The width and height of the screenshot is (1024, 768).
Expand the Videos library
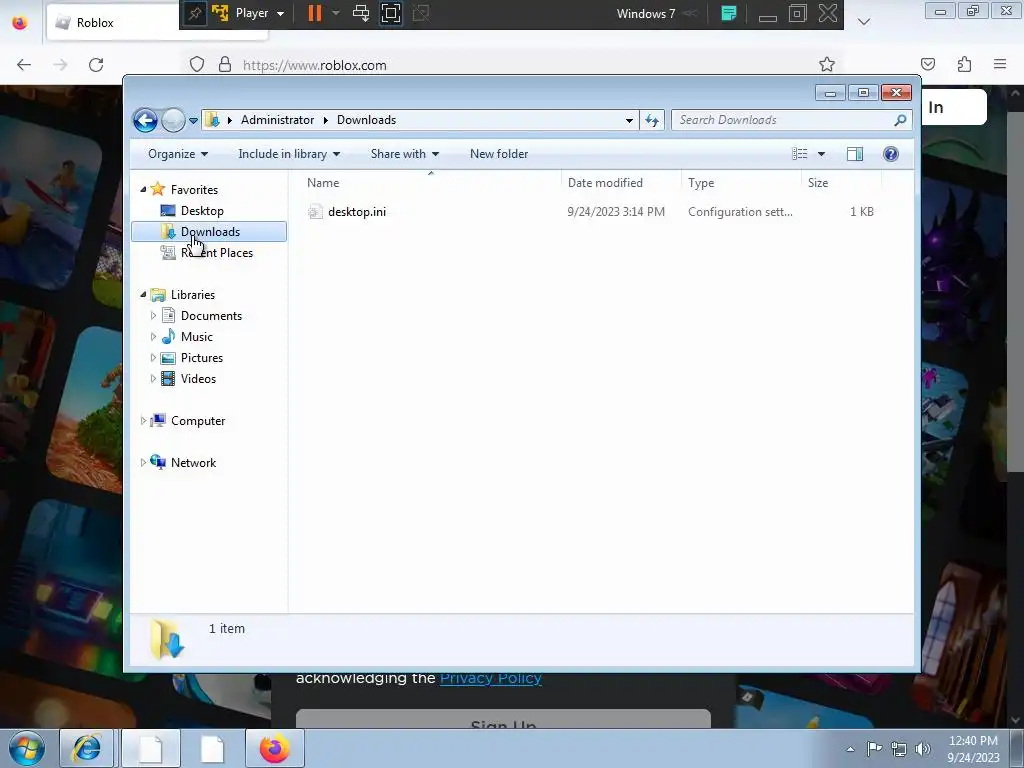point(153,379)
